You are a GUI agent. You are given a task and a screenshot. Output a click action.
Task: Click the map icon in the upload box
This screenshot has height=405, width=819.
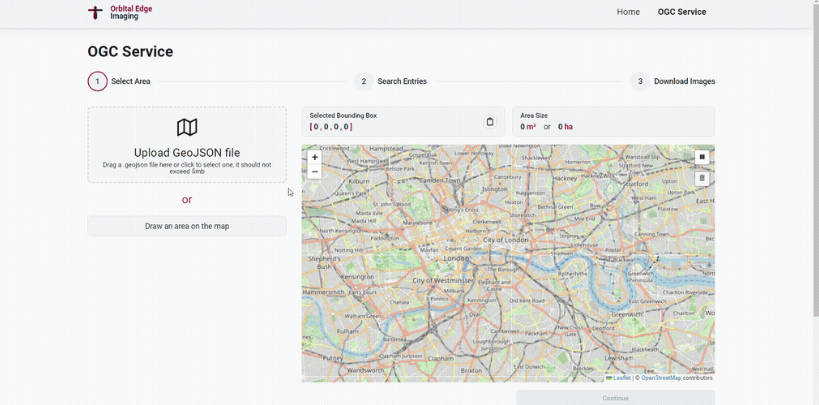pyautogui.click(x=187, y=127)
